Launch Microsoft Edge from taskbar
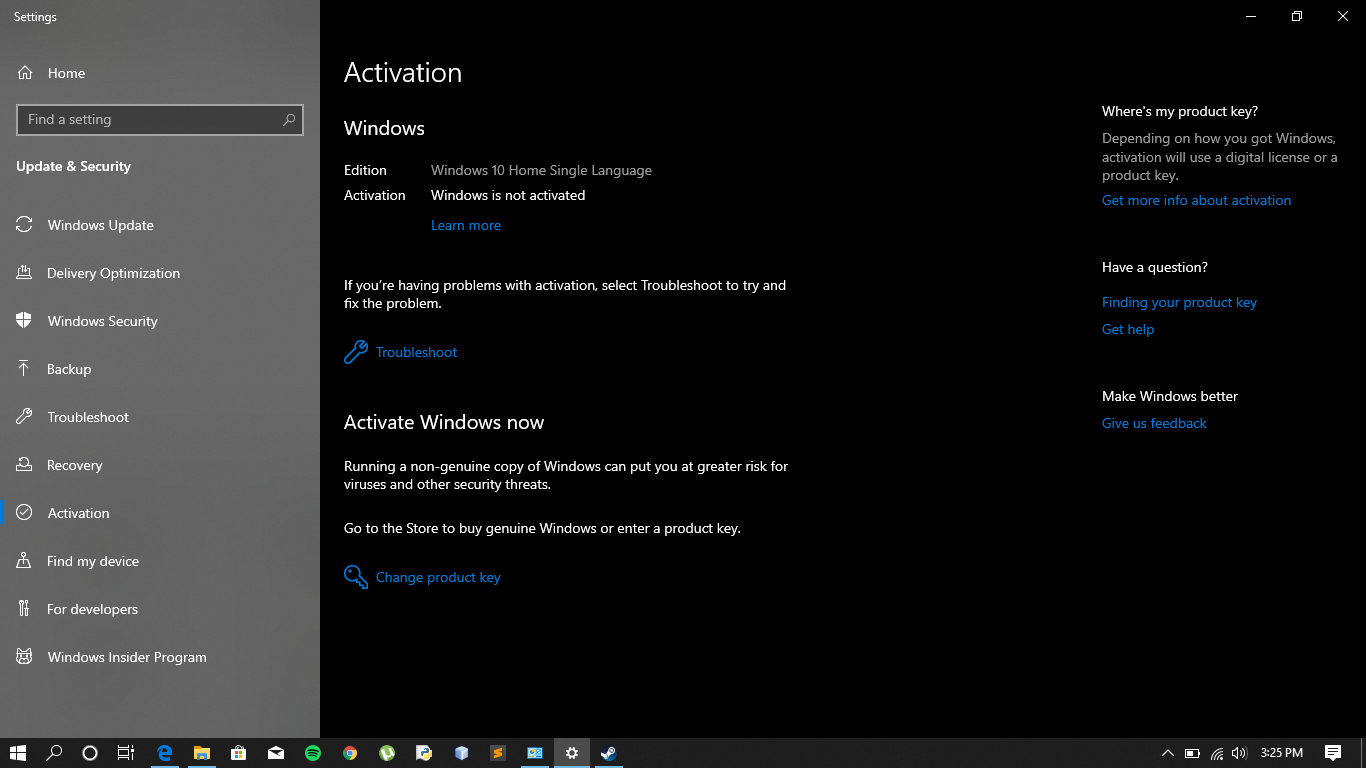Image resolution: width=1366 pixels, height=768 pixels. [165, 753]
